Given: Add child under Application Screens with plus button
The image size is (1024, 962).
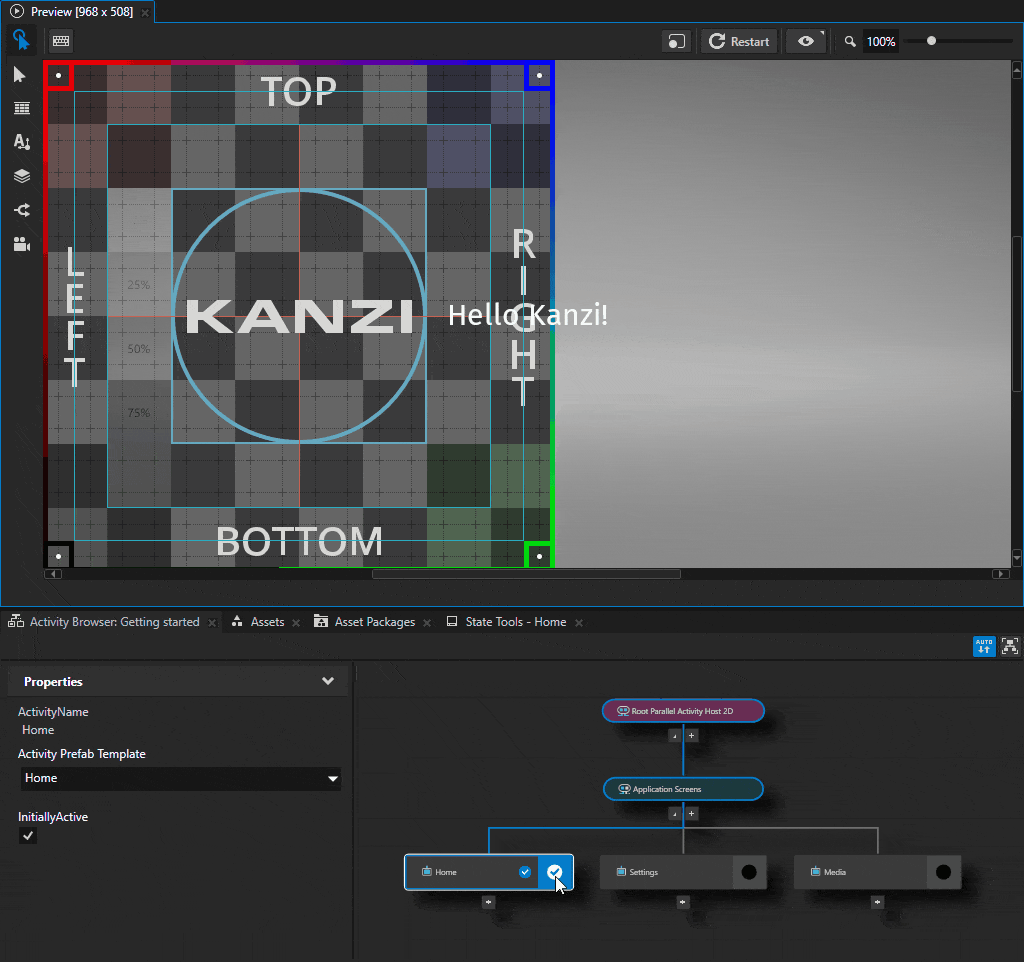Looking at the screenshot, I should click(x=691, y=814).
